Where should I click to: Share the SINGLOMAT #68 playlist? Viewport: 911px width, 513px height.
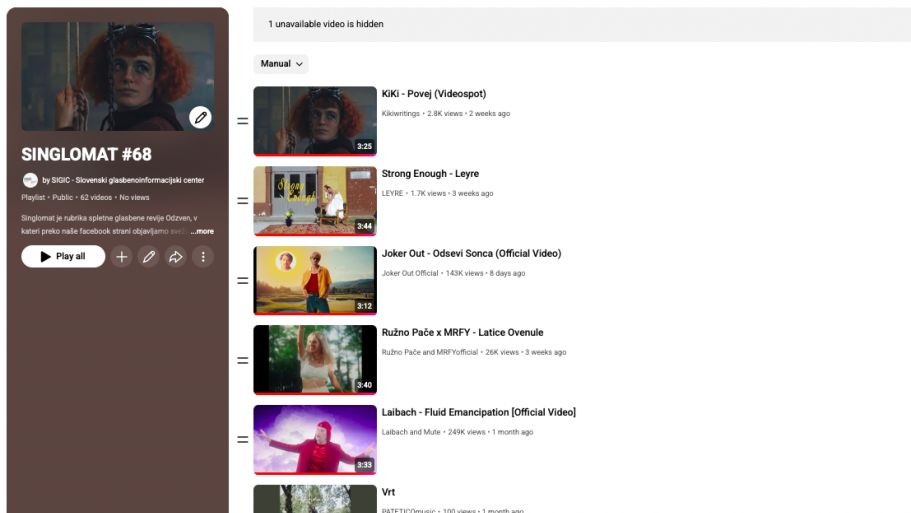pos(175,256)
